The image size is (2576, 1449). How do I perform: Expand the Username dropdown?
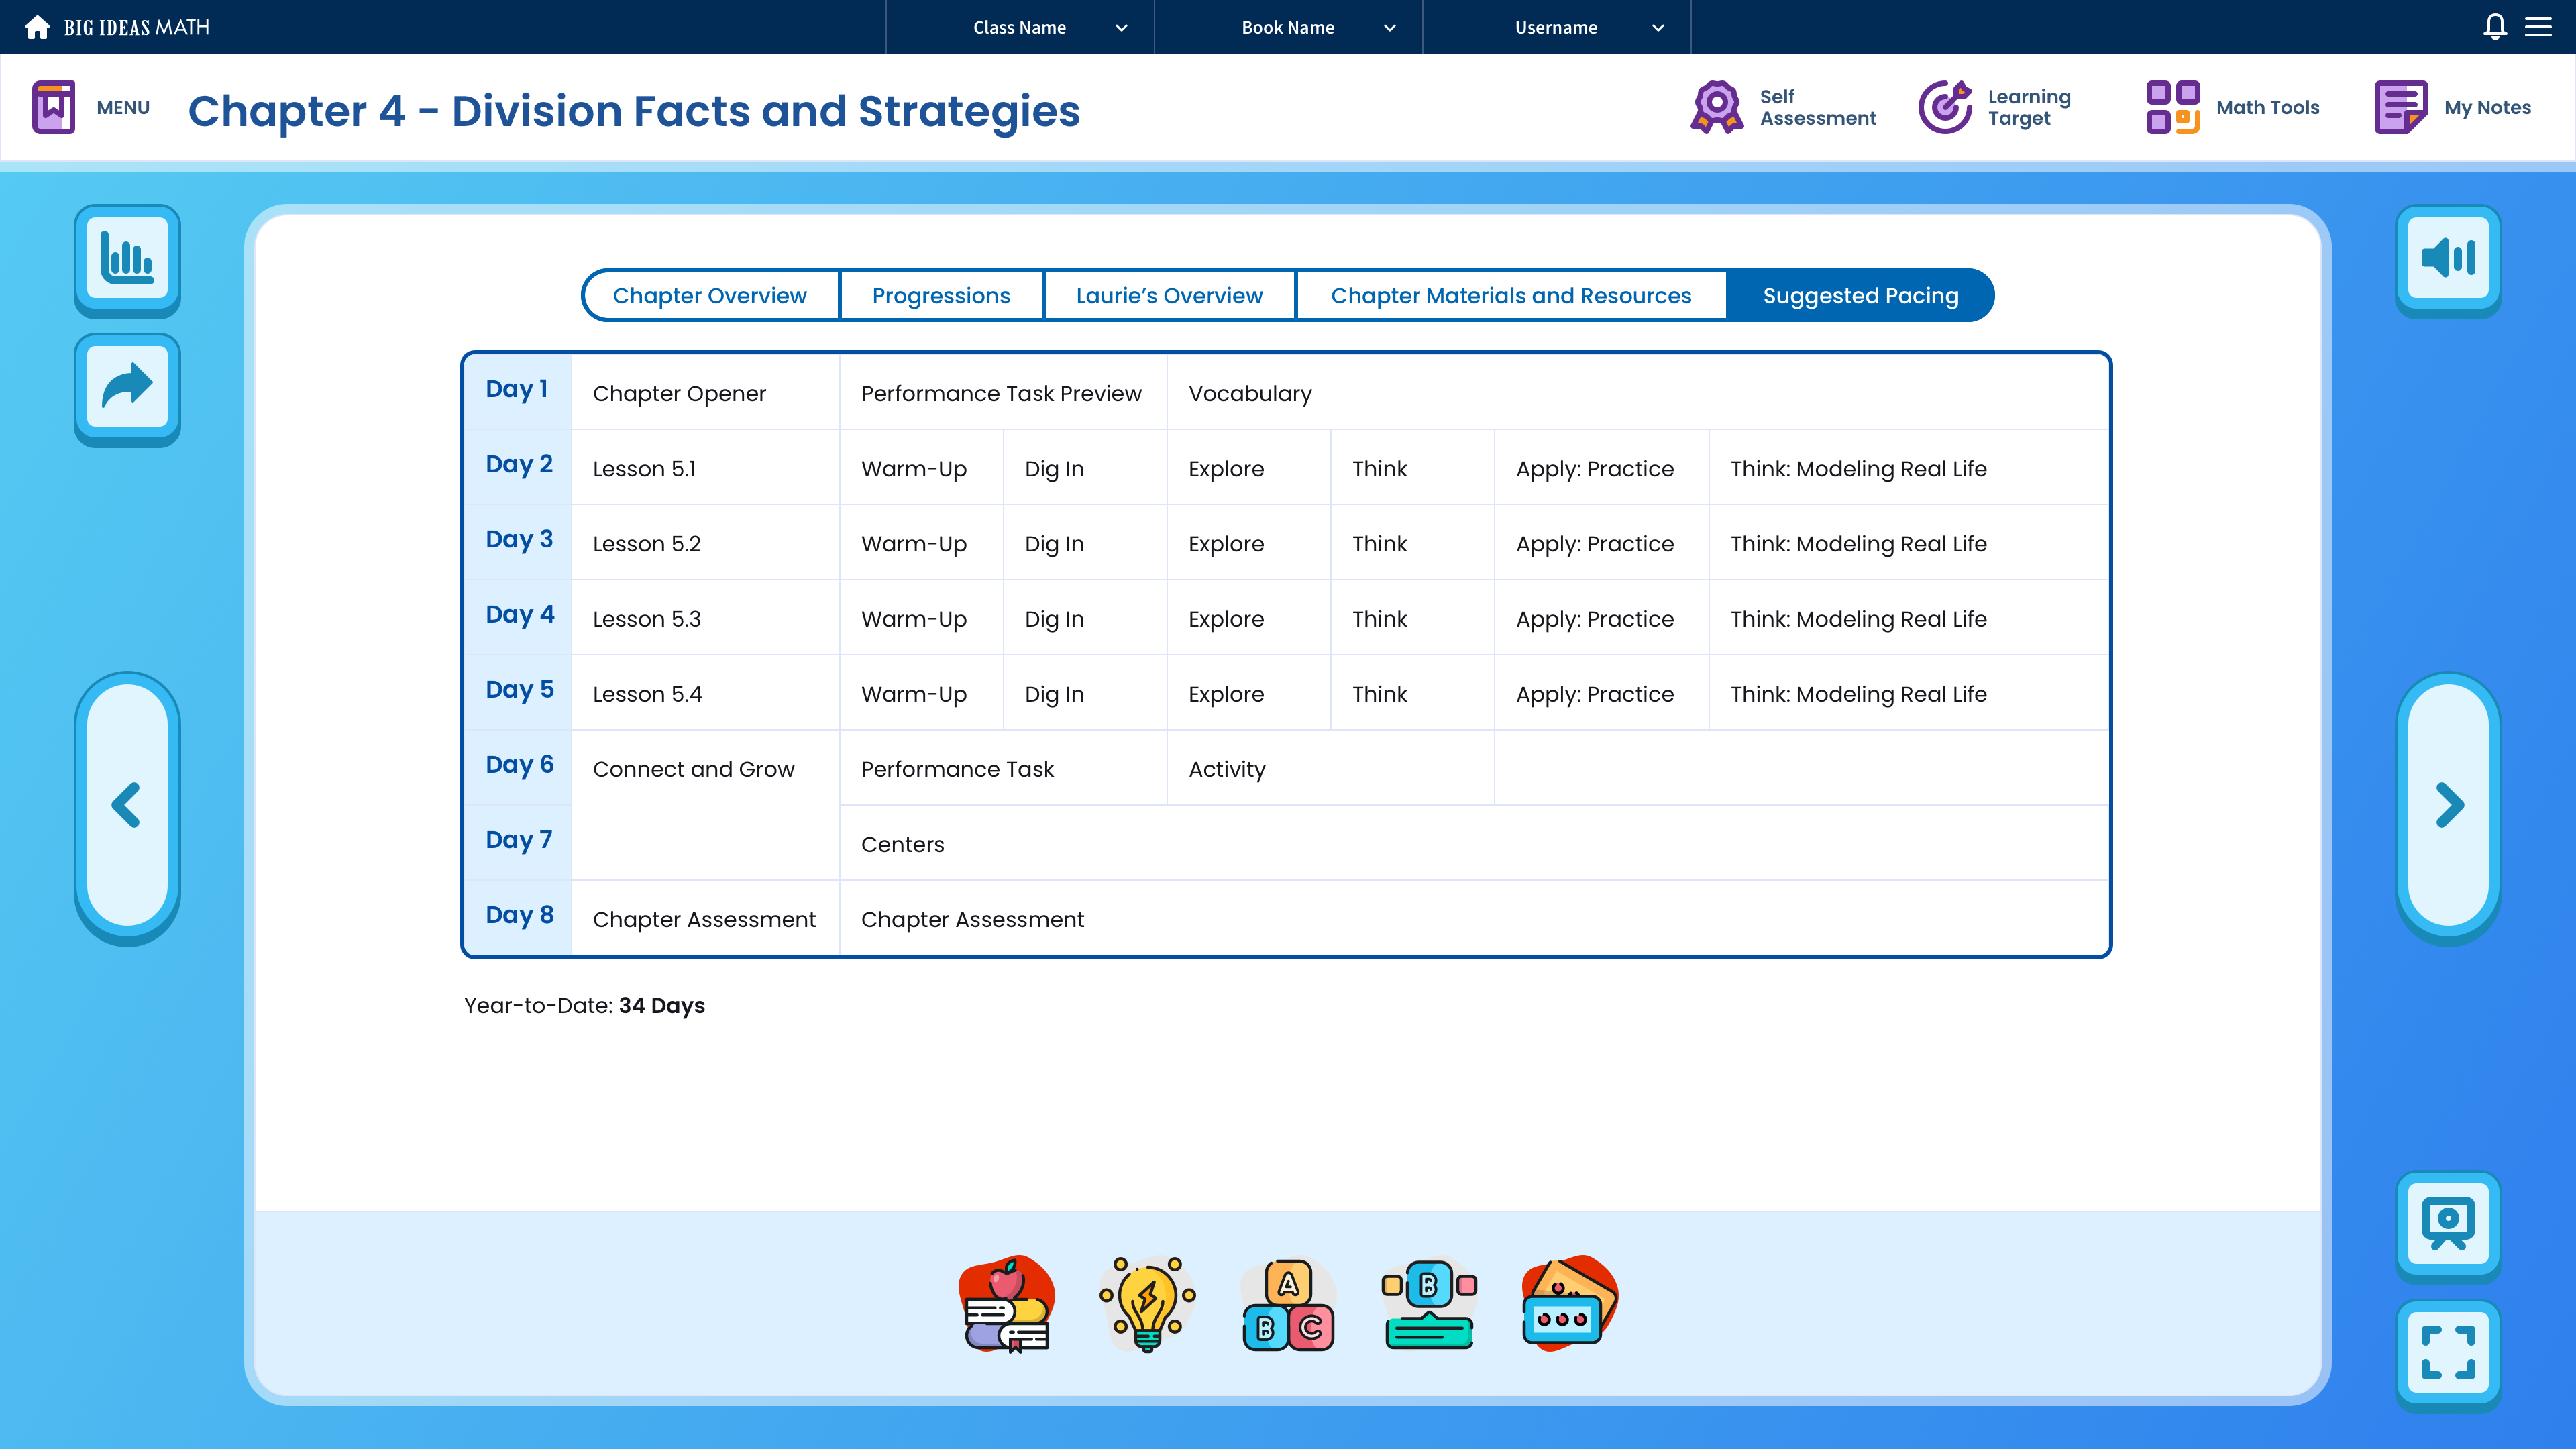coord(1556,27)
